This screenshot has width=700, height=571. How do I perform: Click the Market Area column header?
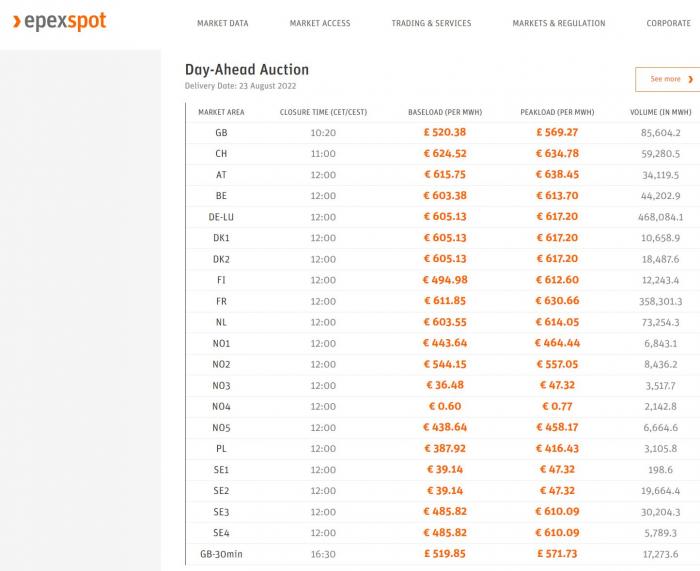pyautogui.click(x=221, y=113)
